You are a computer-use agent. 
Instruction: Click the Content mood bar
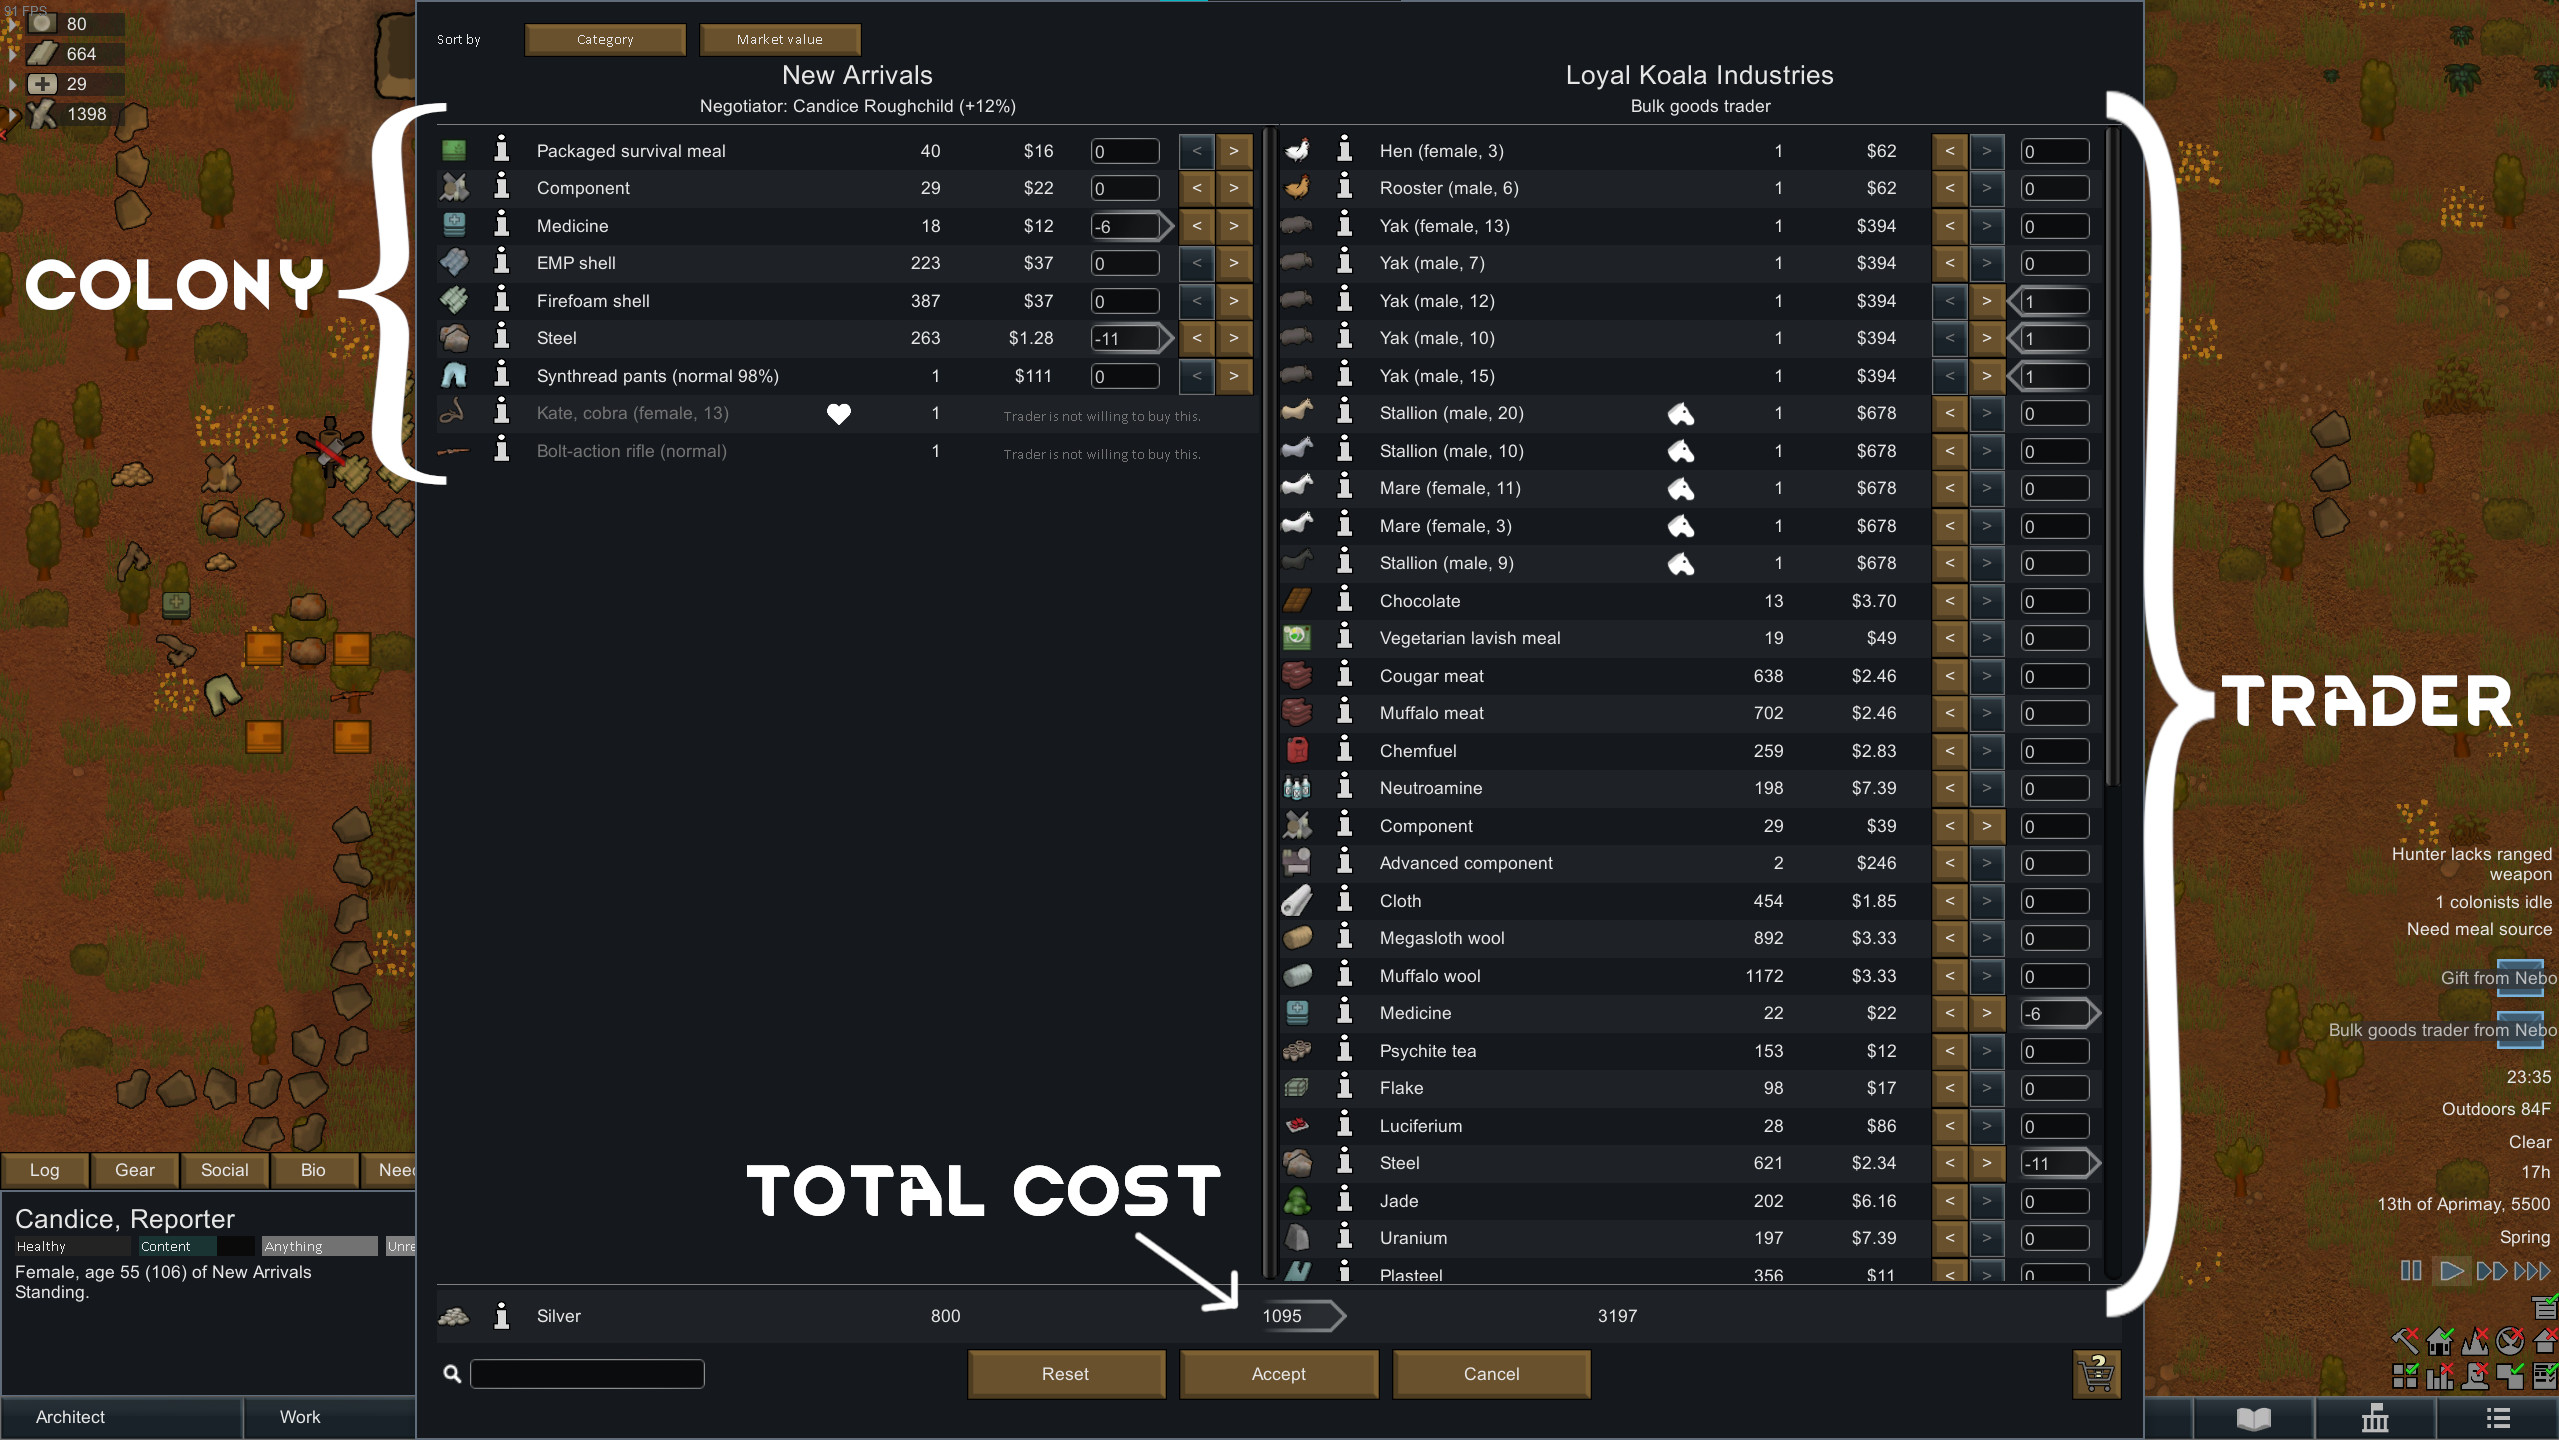(196, 1246)
